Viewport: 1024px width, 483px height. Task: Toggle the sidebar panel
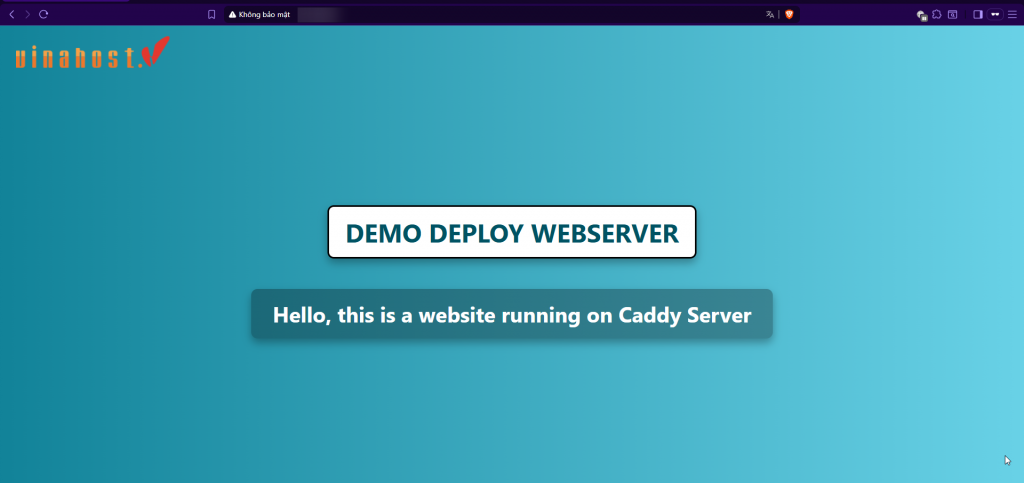[x=978, y=15]
